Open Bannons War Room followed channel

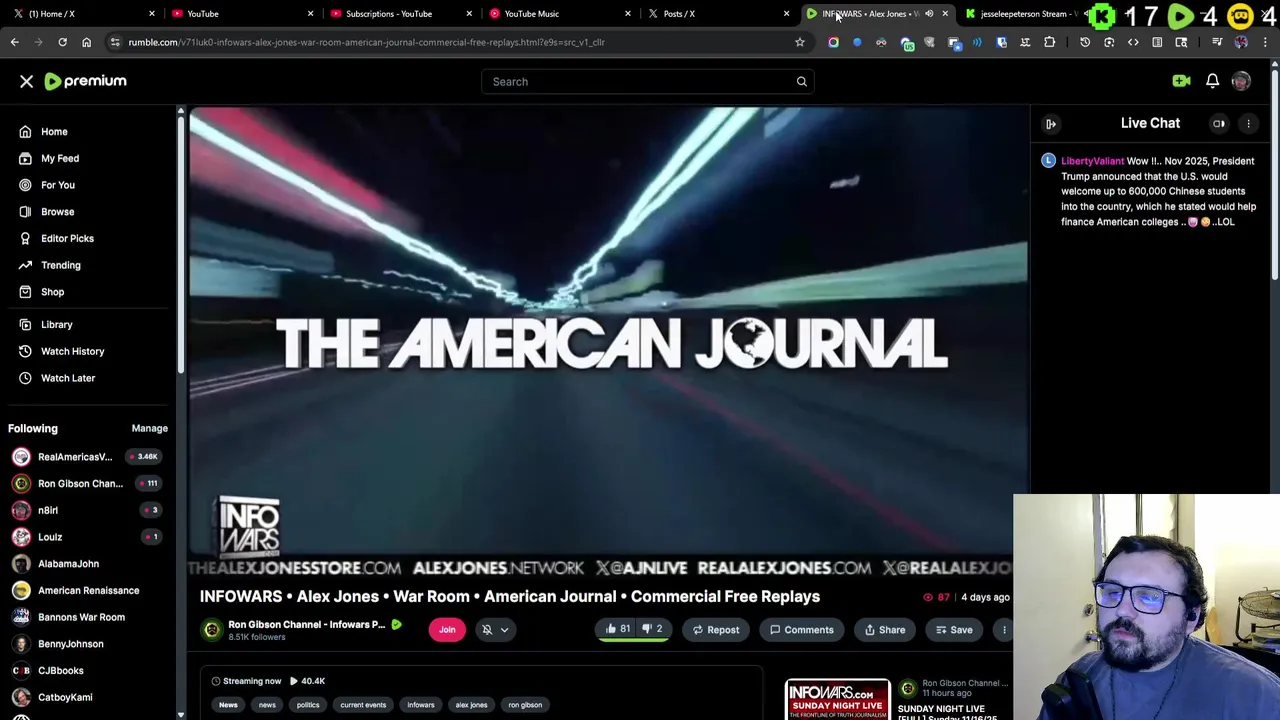point(81,617)
